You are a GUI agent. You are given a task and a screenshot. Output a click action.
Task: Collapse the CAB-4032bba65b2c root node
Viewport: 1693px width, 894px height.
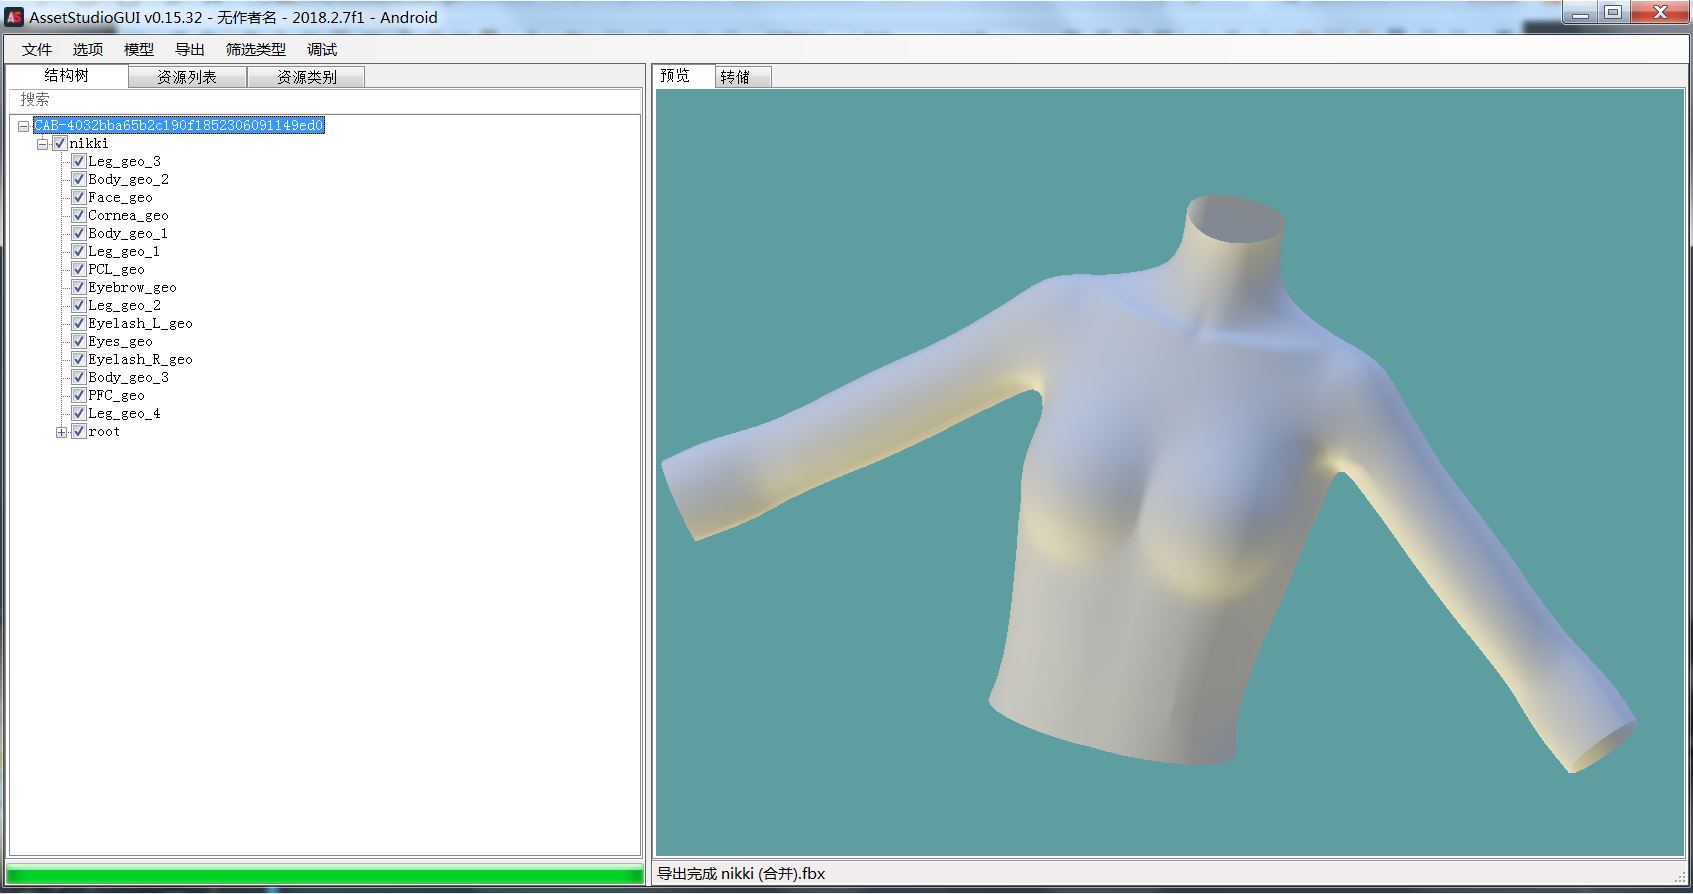[24, 126]
